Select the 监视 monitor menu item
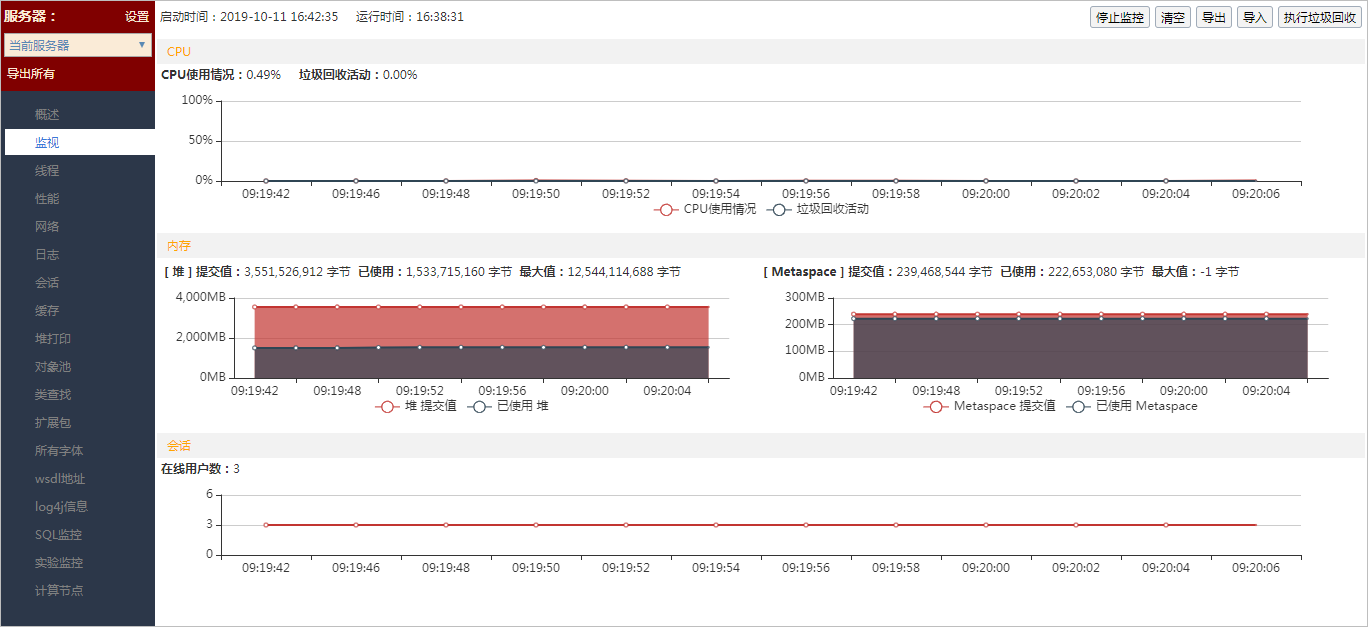The height and width of the screenshot is (627, 1368). pos(80,143)
